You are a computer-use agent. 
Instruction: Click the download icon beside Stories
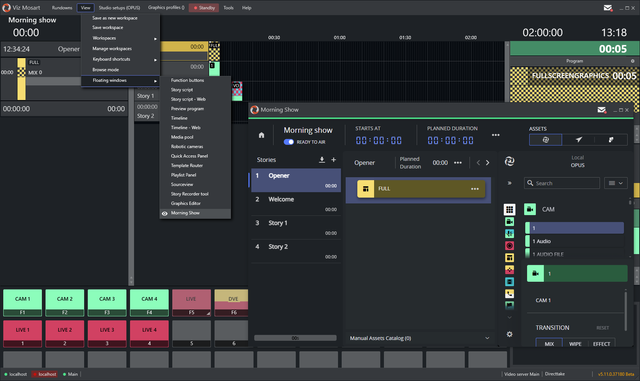[322, 160]
